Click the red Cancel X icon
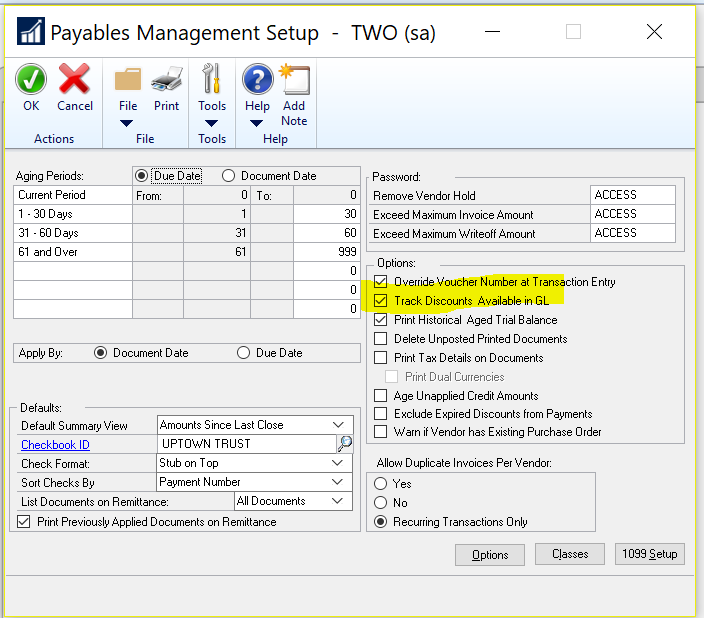Viewport: 704px width, 618px height. pyautogui.click(x=74, y=80)
